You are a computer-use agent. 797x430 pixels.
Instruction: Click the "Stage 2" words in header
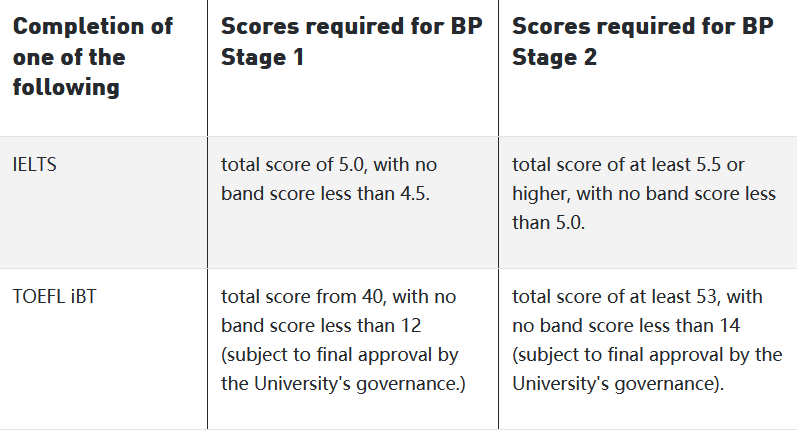pyautogui.click(x=555, y=57)
